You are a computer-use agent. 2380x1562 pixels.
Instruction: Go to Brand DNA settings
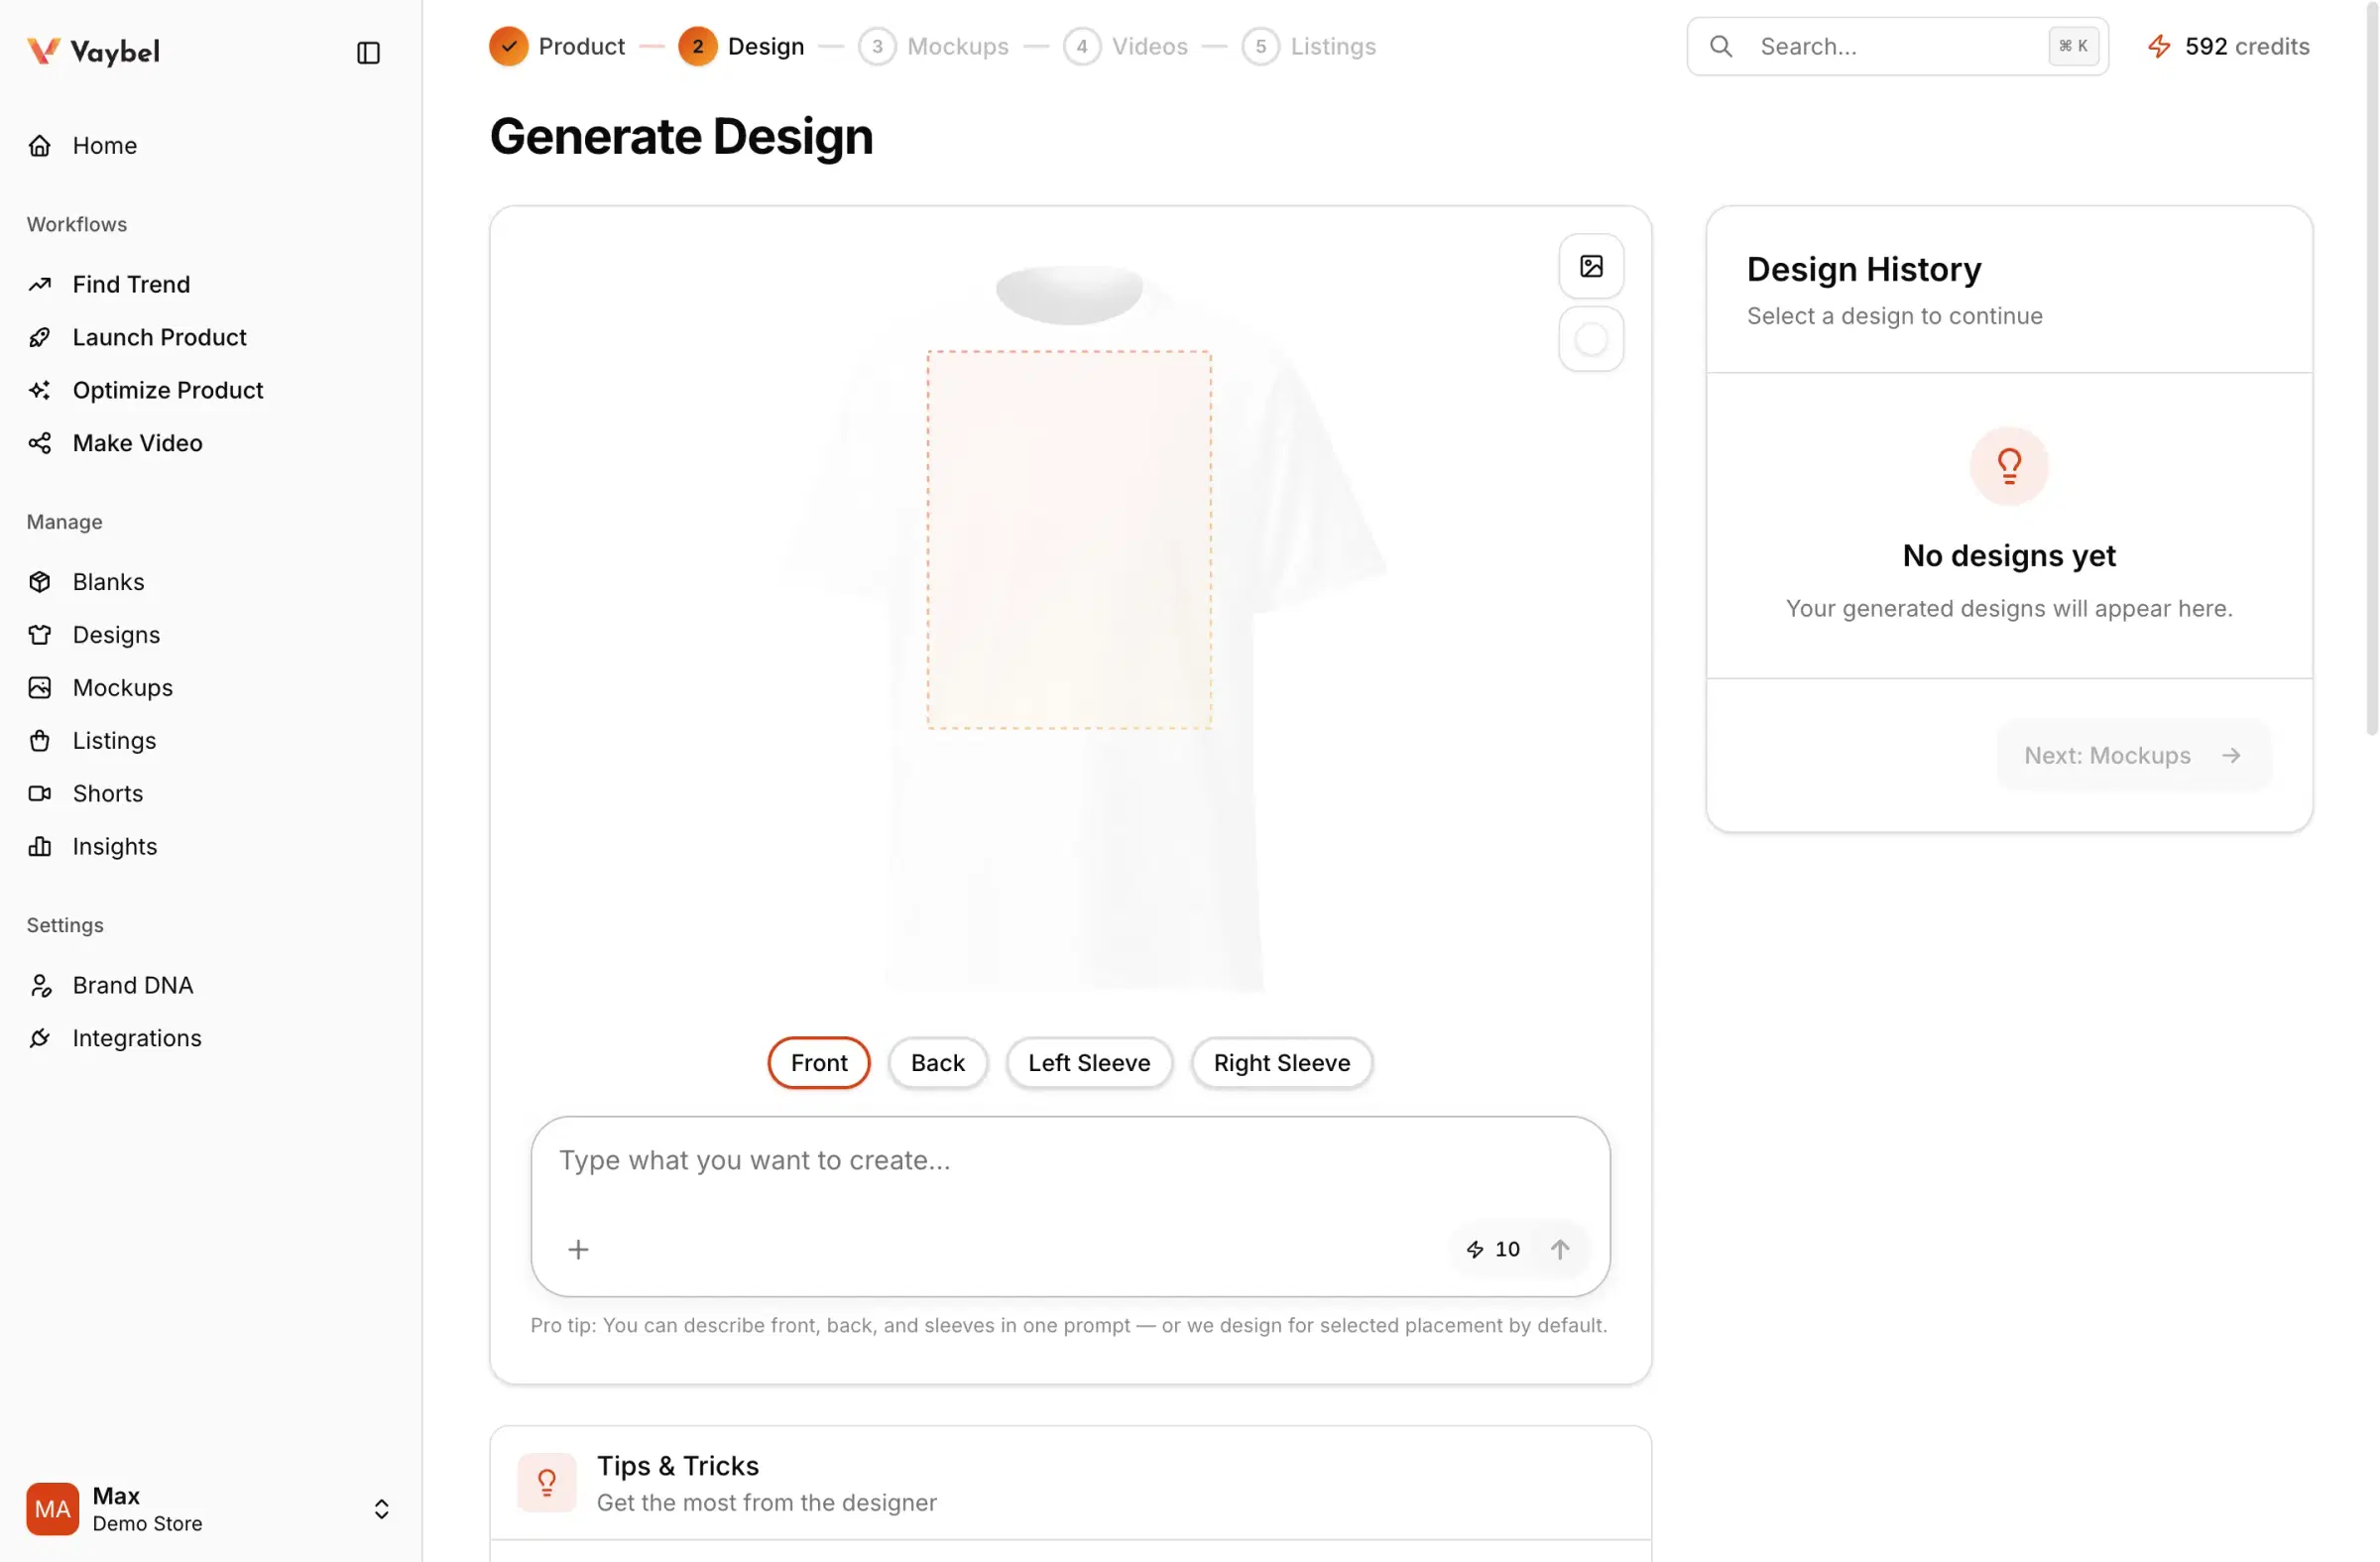[132, 985]
